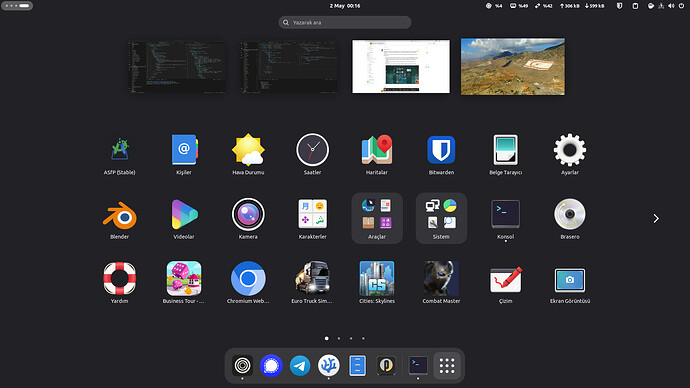The image size is (690, 388).
Task: Open volume speaker icon in top bar
Action: pyautogui.click(x=671, y=6)
